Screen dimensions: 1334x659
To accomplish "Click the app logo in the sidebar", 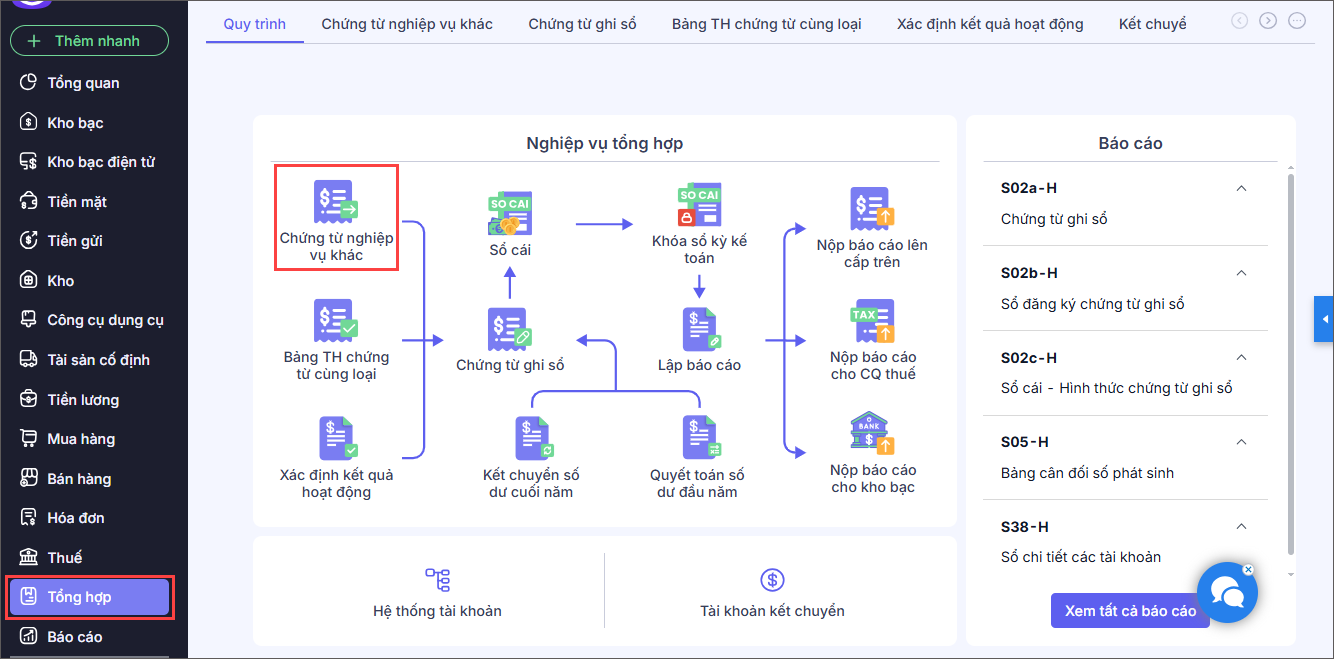I will click(32, 4).
